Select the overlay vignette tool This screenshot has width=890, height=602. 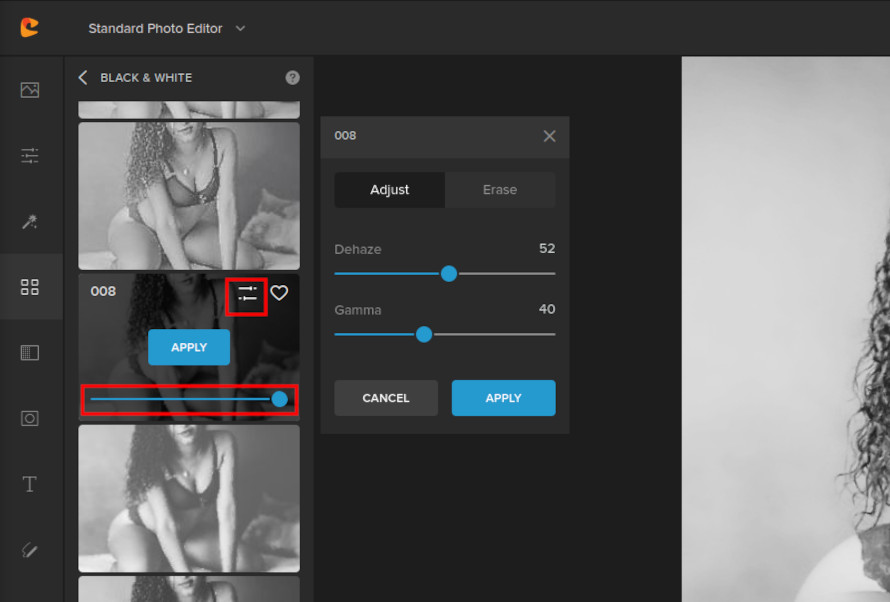point(30,418)
